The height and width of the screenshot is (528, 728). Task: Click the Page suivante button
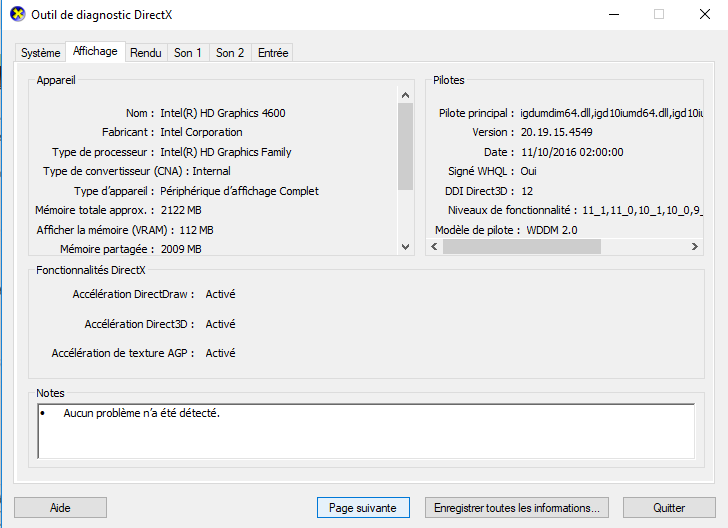coord(363,508)
